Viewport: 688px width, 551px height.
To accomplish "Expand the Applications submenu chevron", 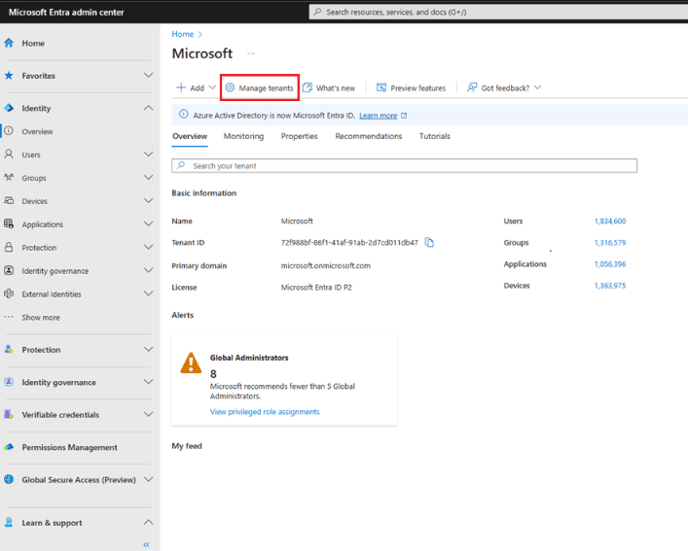I will pyautogui.click(x=149, y=224).
